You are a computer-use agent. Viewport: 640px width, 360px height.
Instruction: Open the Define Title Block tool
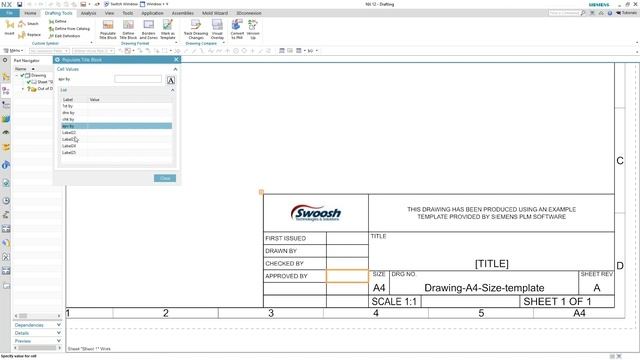128,29
